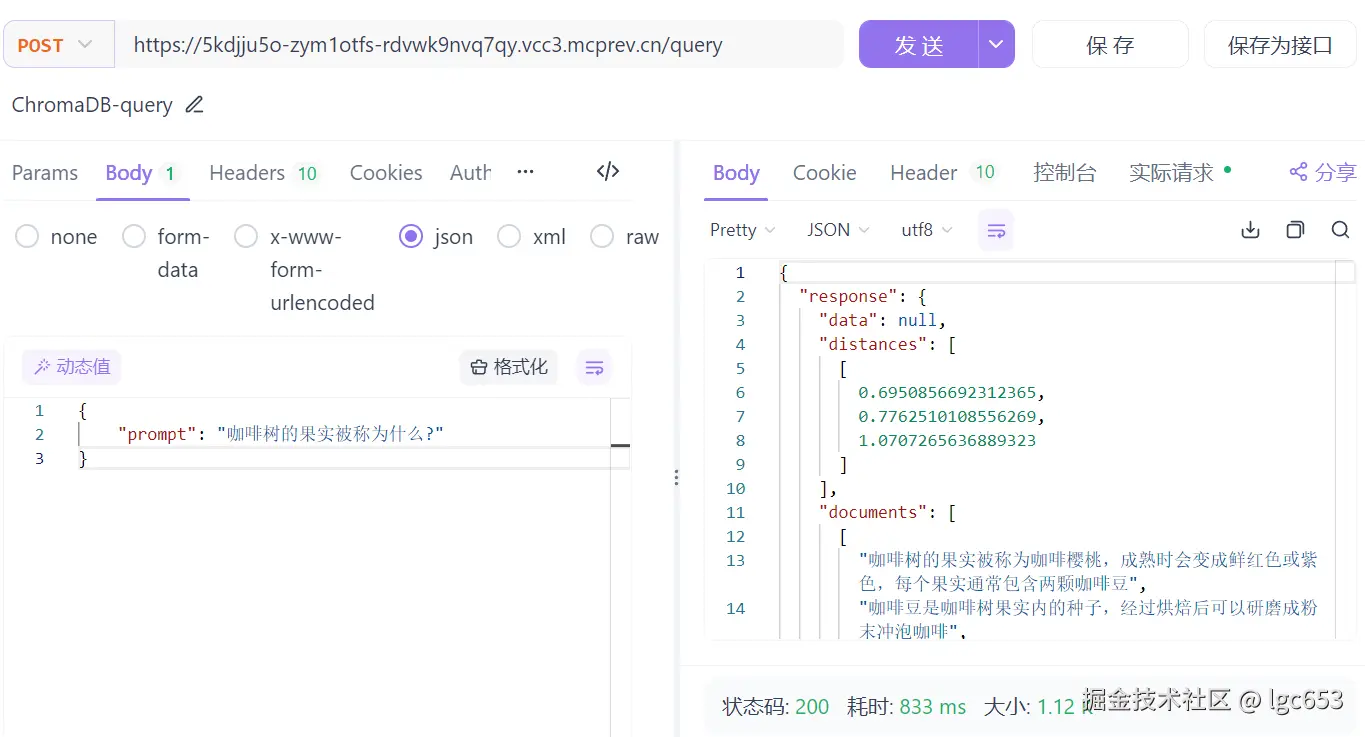Open the response Header tab

click(943, 173)
